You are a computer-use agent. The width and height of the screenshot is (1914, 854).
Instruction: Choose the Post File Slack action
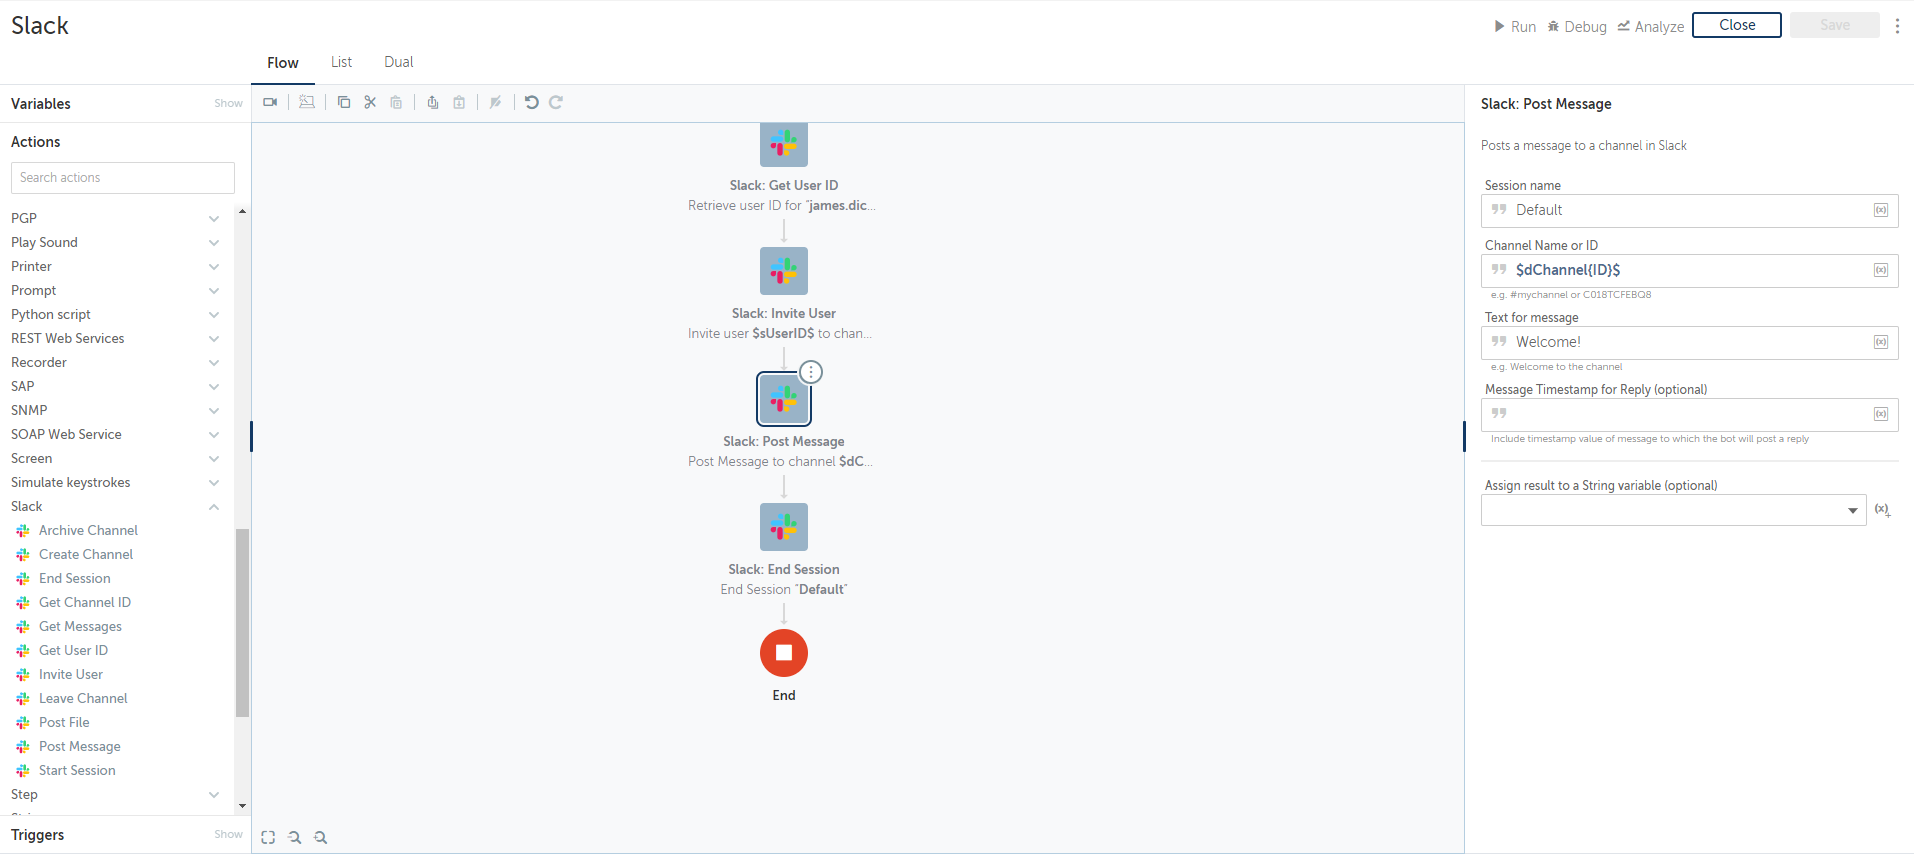64,722
